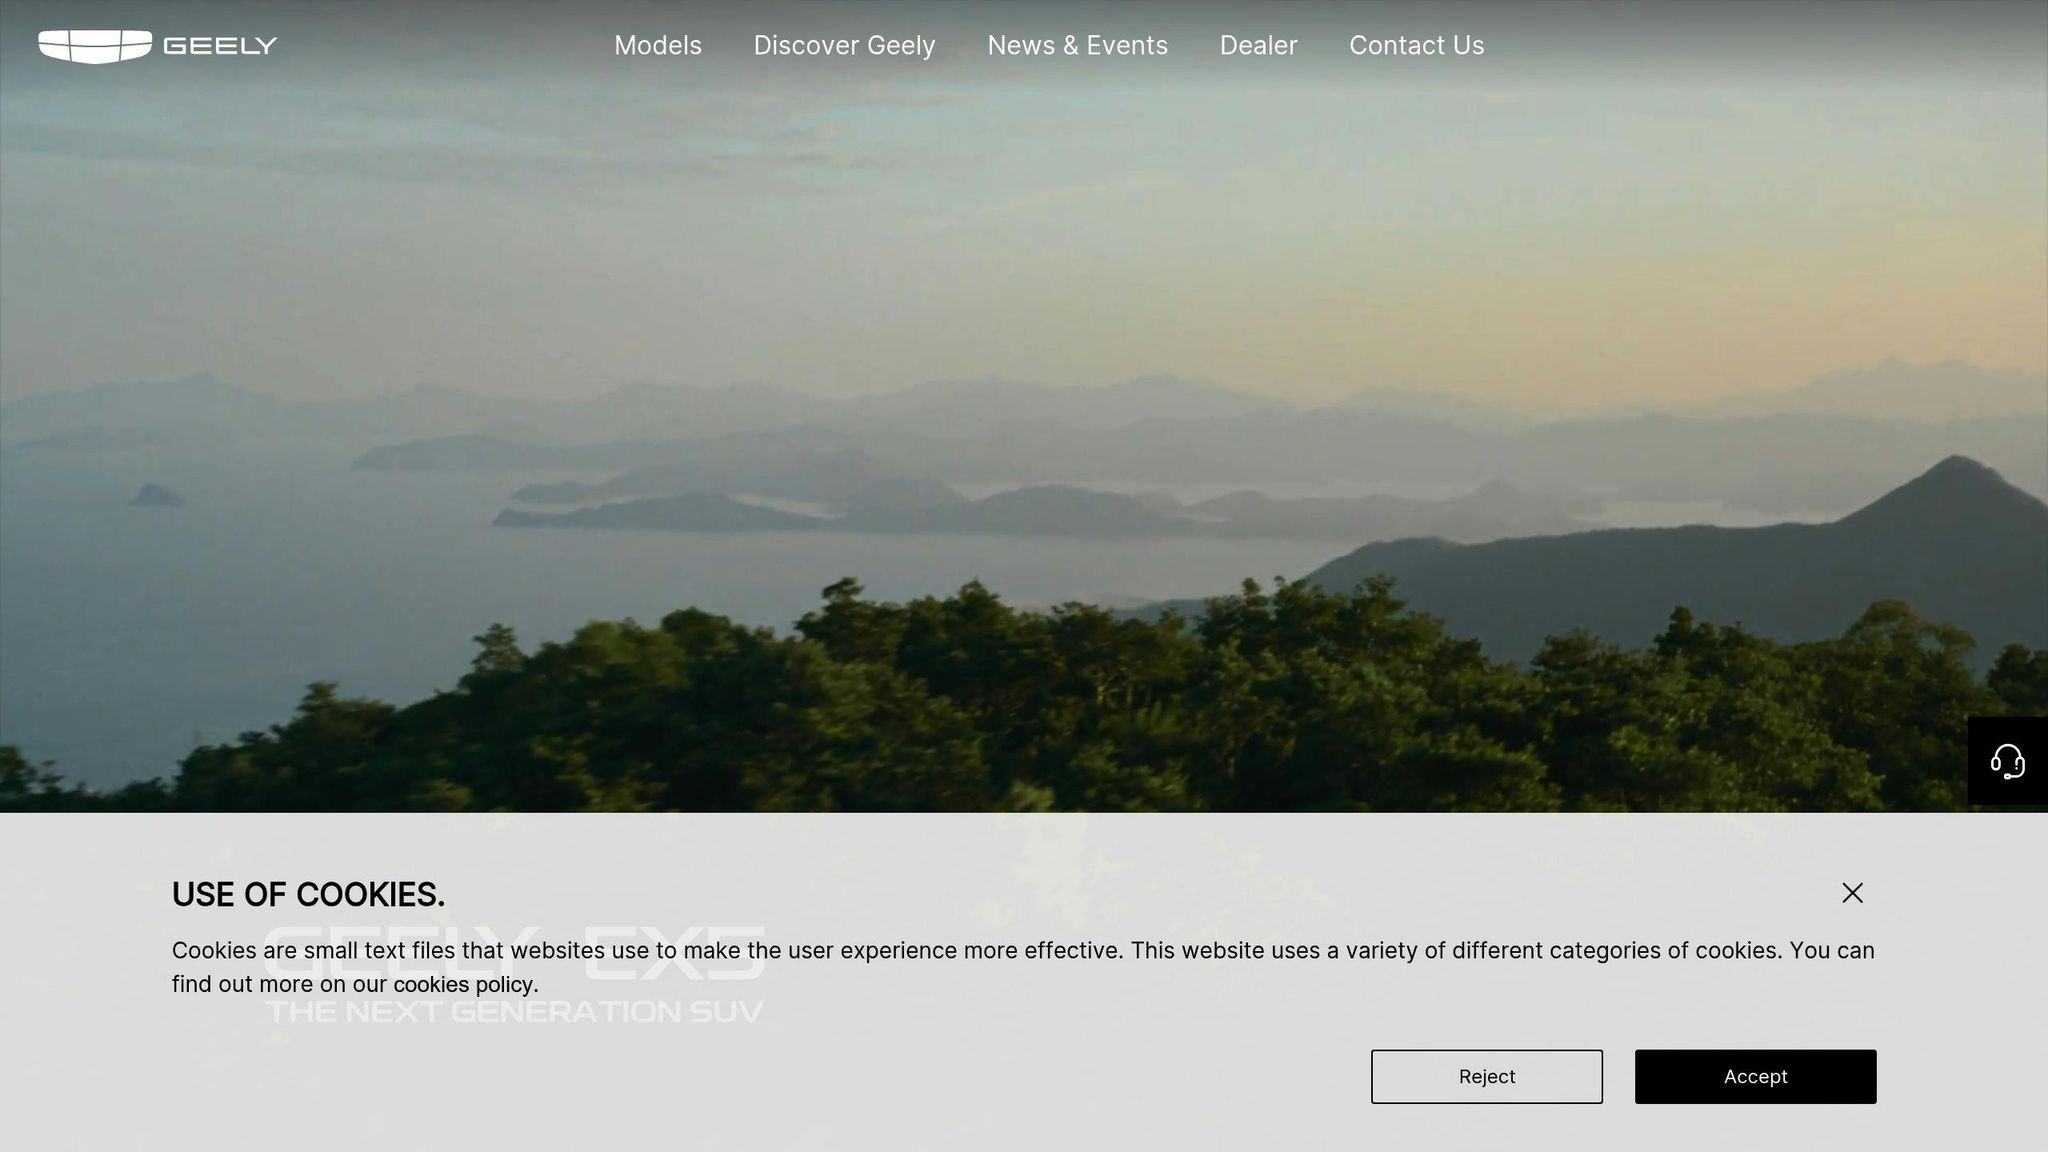Screen dimensions: 2048x1152
Task: Open the Models menu
Action: click(658, 46)
